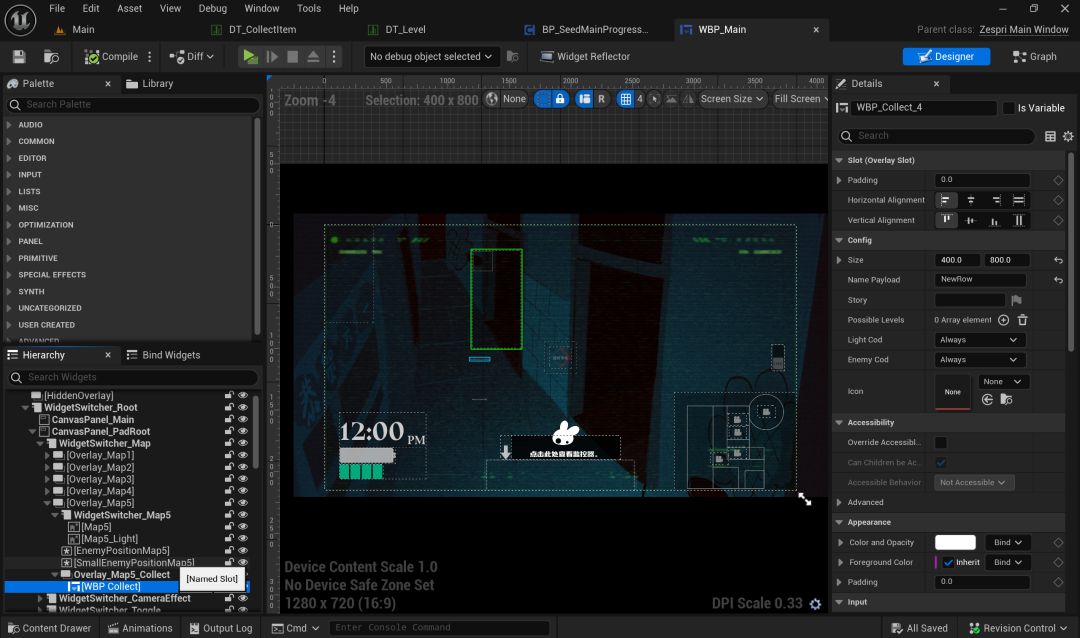The height and width of the screenshot is (638, 1080).
Task: Toggle the lock icon in the designer toolbar
Action: click(x=560, y=99)
